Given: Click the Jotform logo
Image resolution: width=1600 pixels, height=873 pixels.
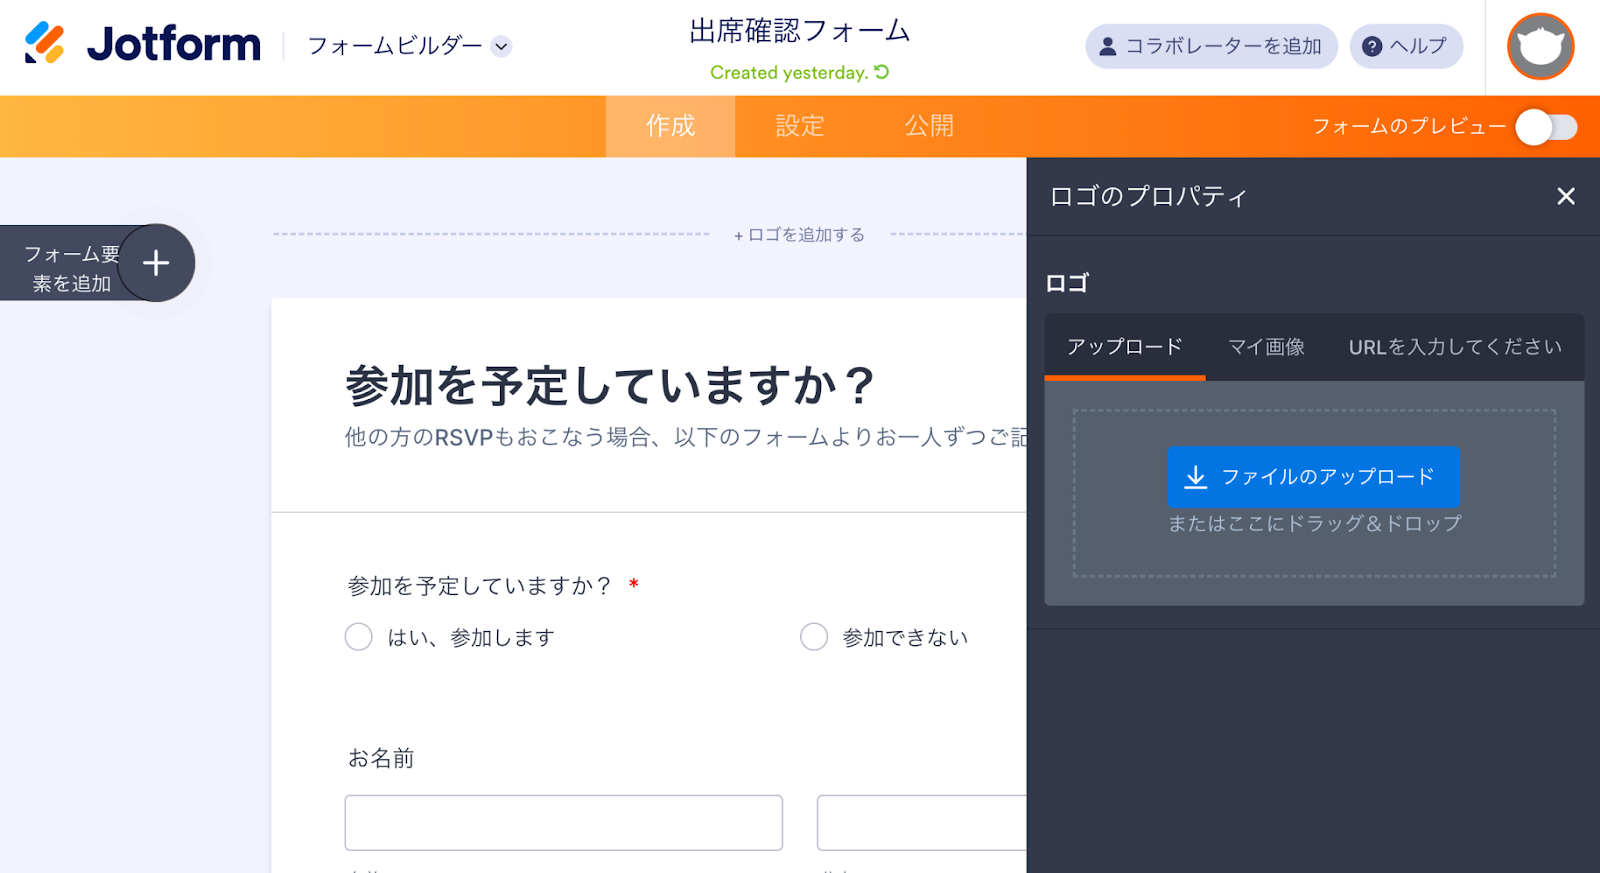Looking at the screenshot, I should point(142,44).
